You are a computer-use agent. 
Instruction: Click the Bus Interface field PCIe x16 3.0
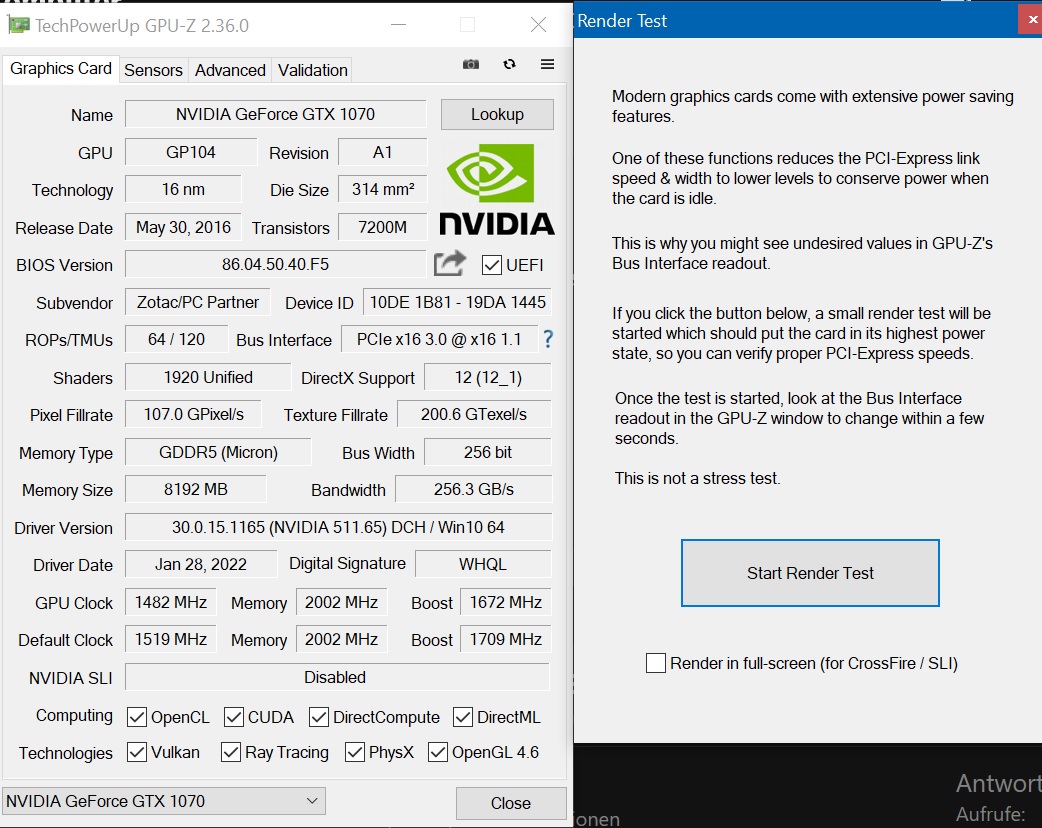tap(439, 339)
